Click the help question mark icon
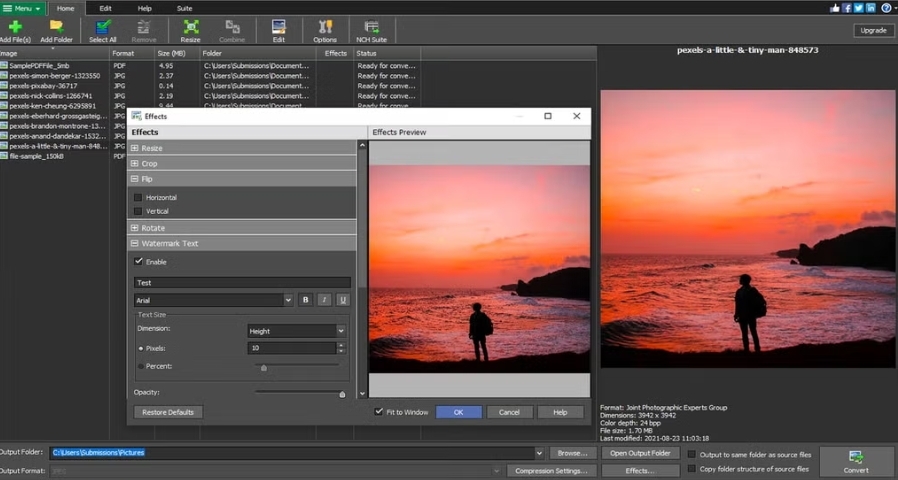This screenshot has width=898, height=480. click(x=887, y=8)
